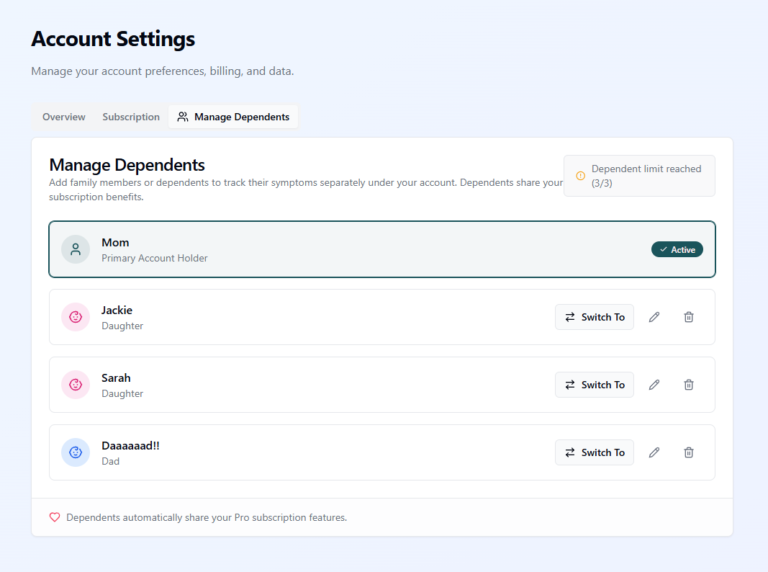Open the Overview tab
Viewport: 768px width, 572px height.
tap(64, 117)
